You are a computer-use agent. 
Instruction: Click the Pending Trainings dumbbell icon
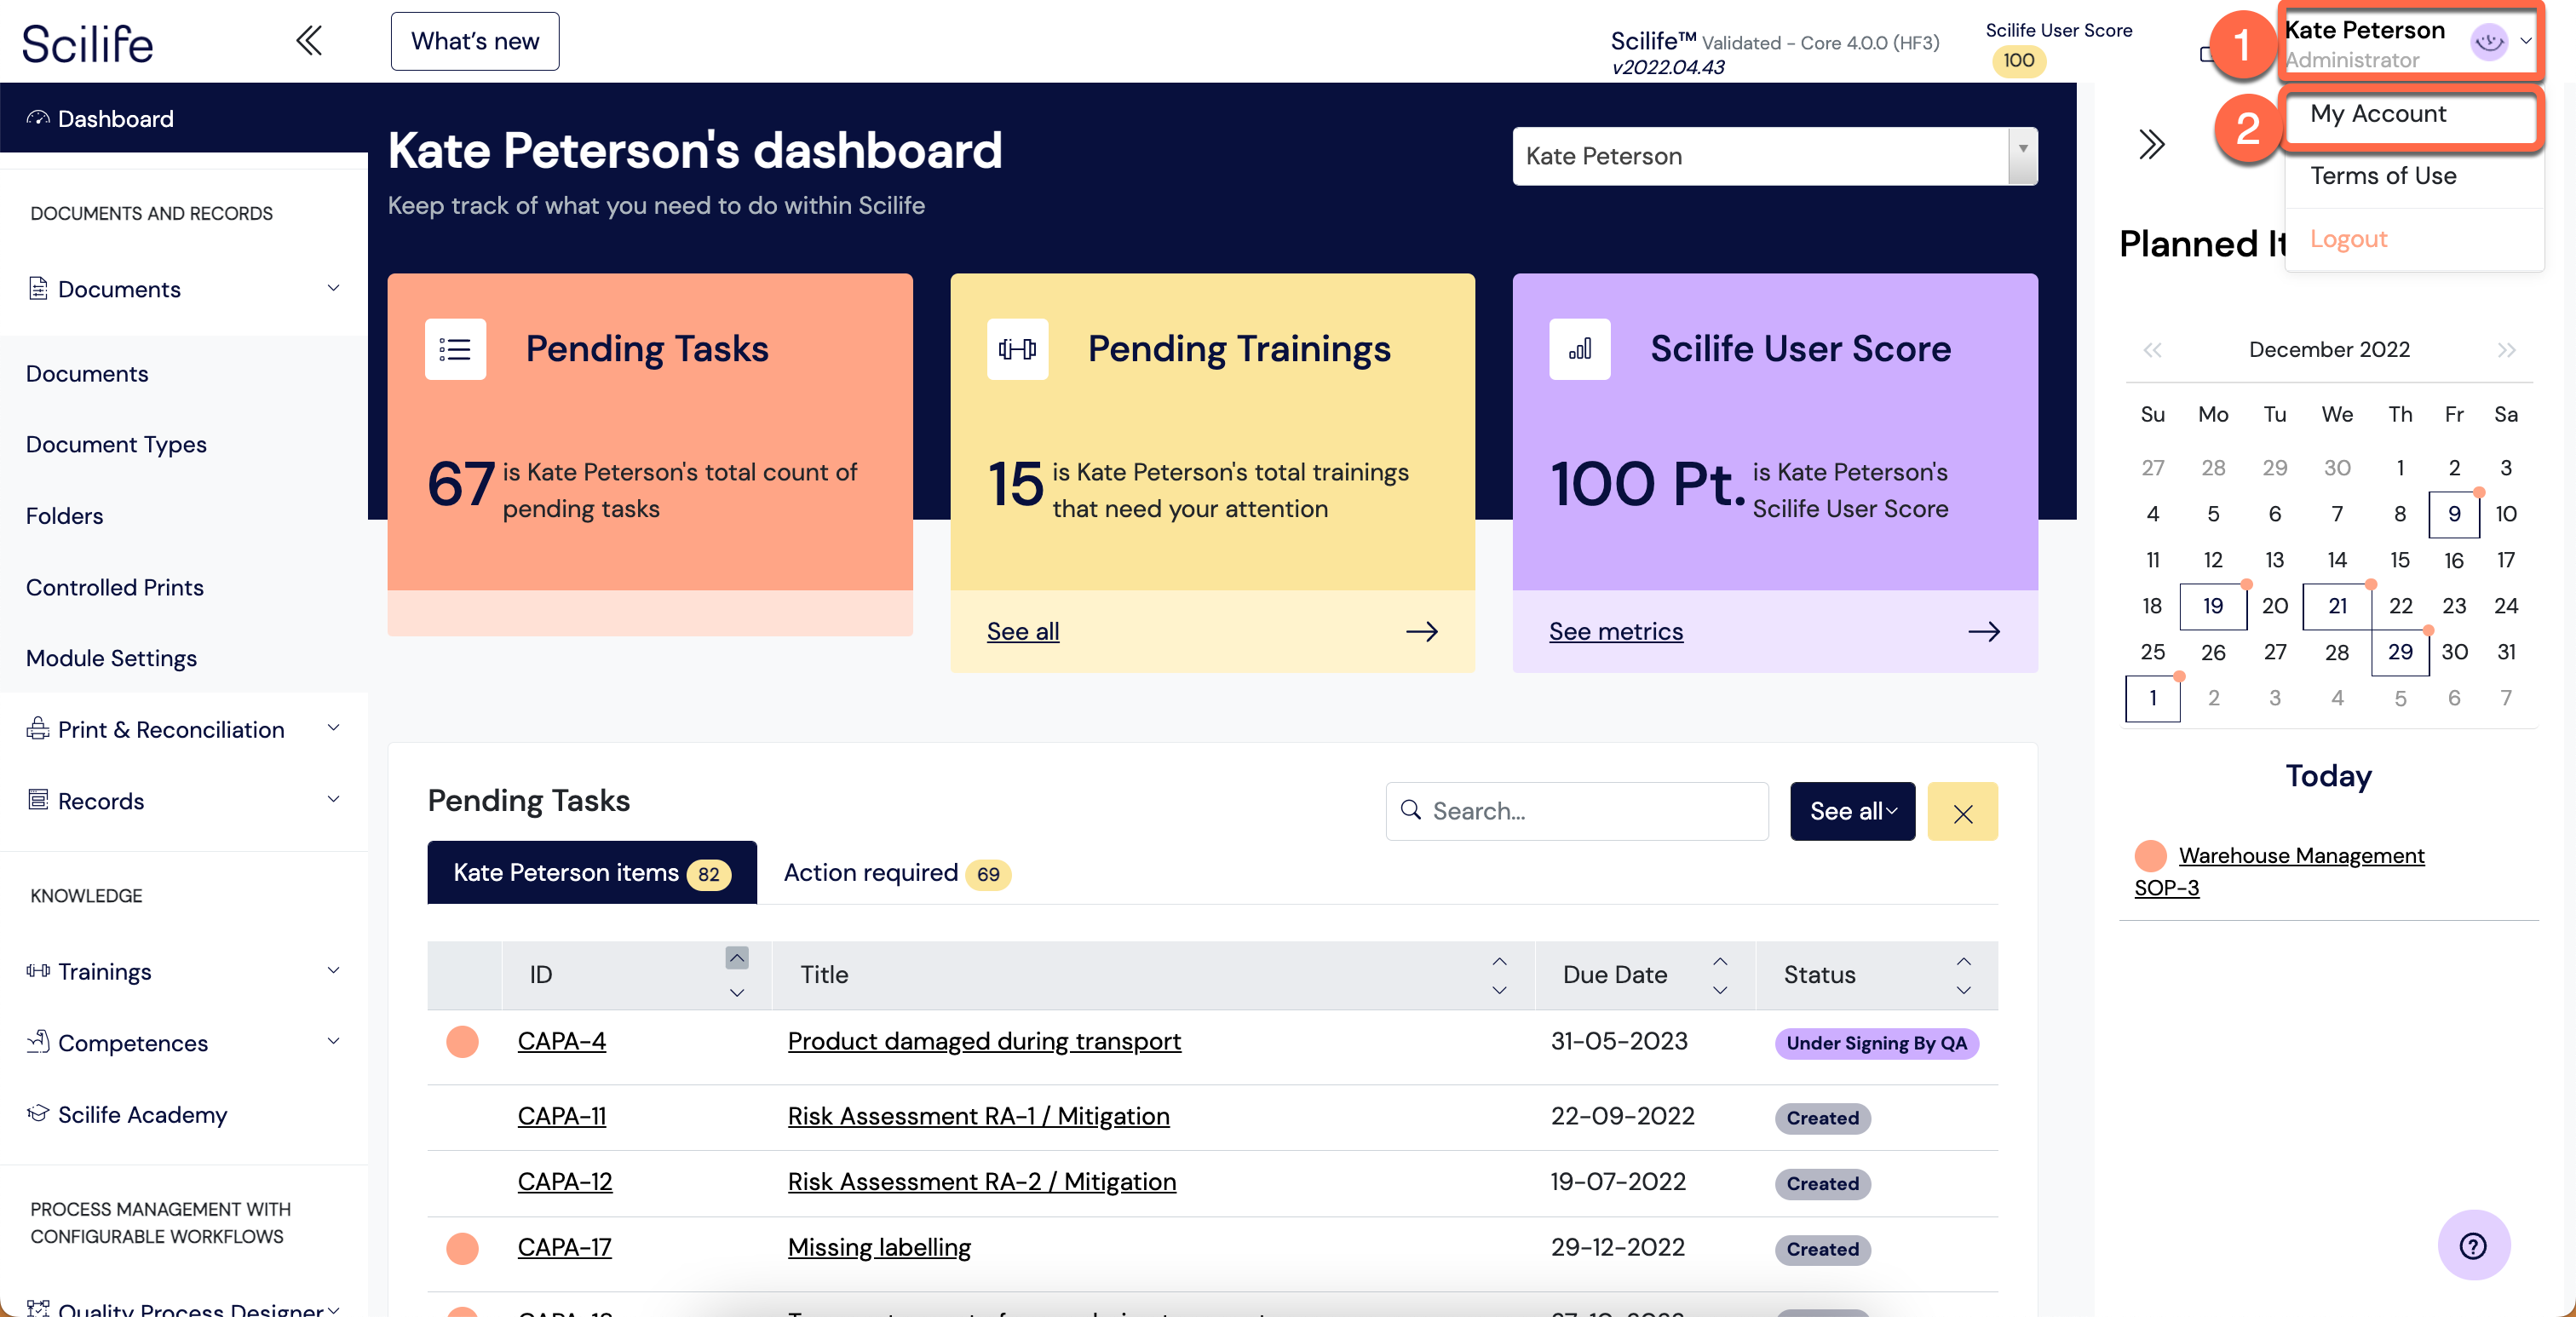[1017, 349]
